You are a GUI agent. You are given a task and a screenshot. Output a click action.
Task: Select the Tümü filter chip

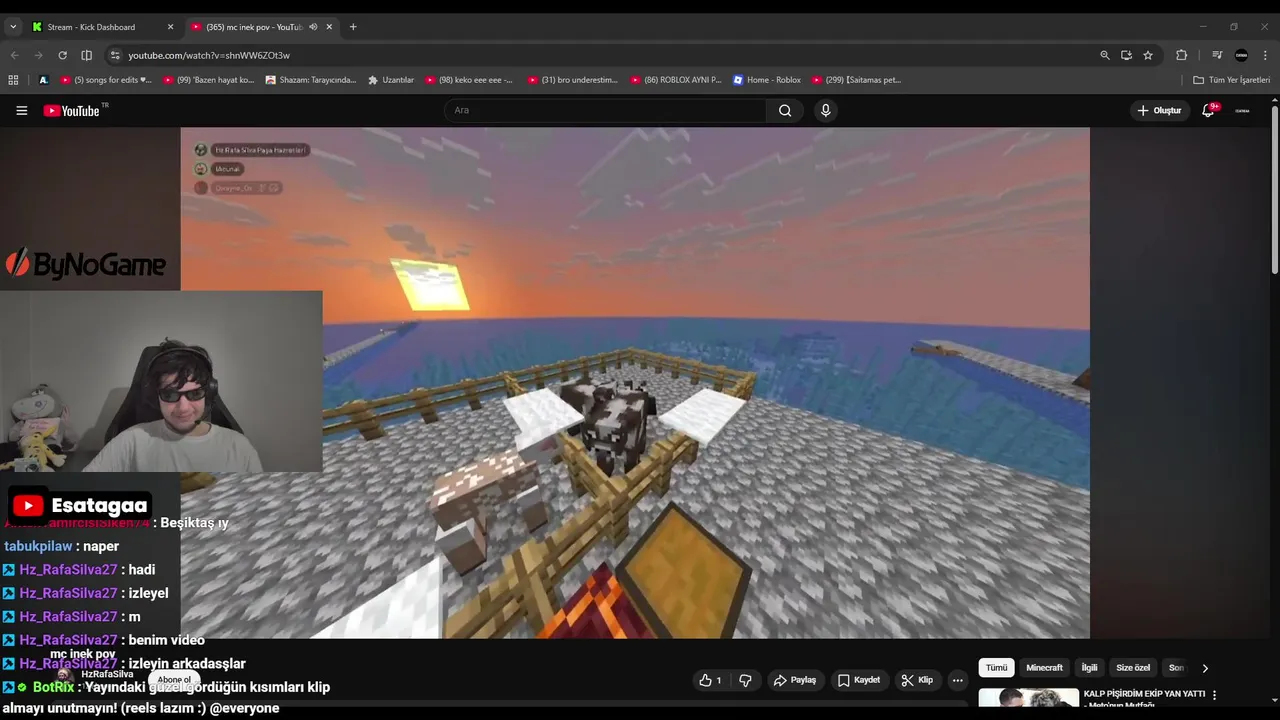pyautogui.click(x=997, y=668)
